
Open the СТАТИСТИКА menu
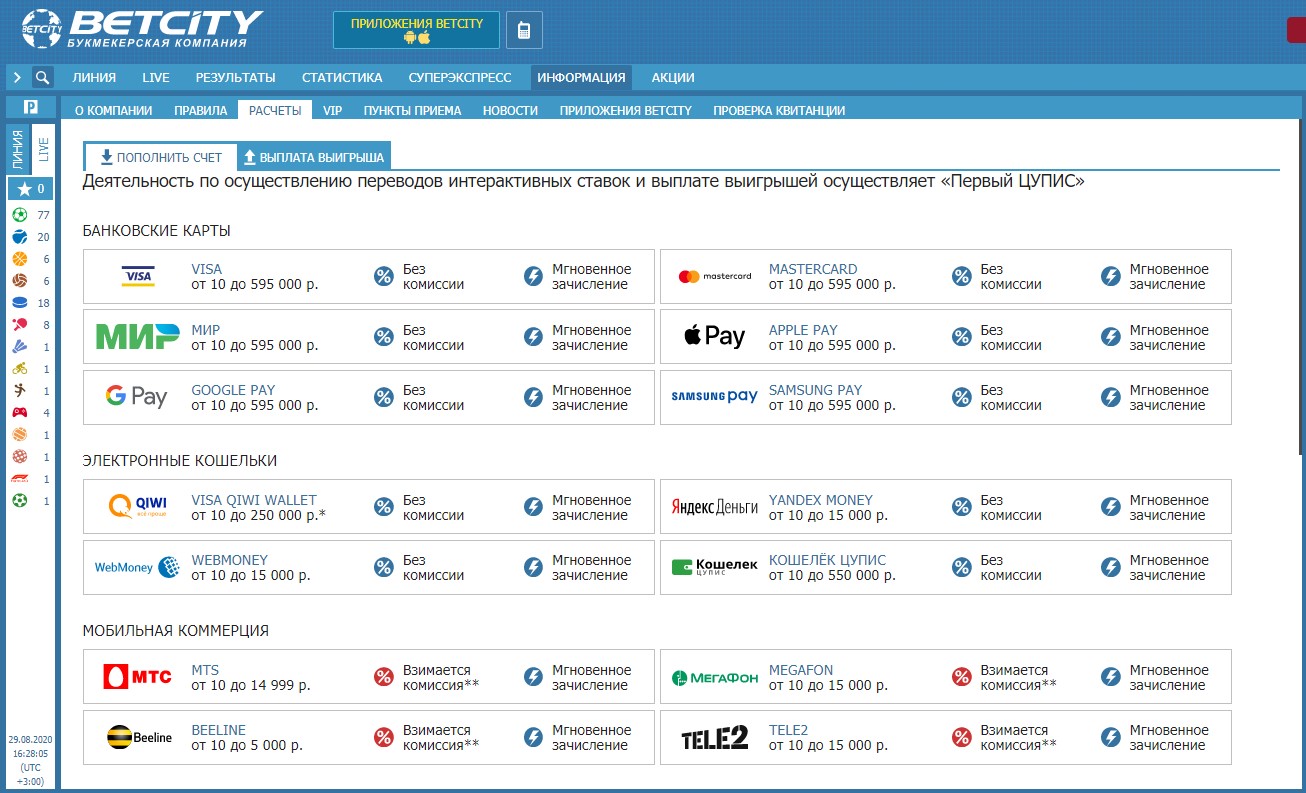point(342,78)
